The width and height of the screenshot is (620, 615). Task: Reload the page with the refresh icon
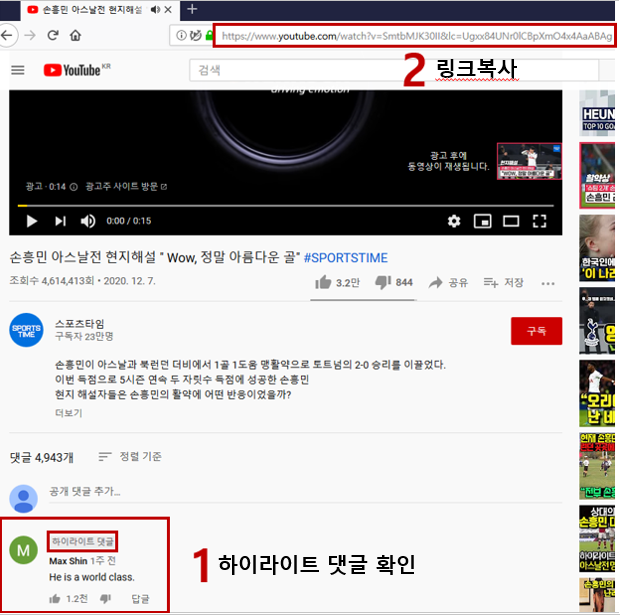[x=53, y=36]
